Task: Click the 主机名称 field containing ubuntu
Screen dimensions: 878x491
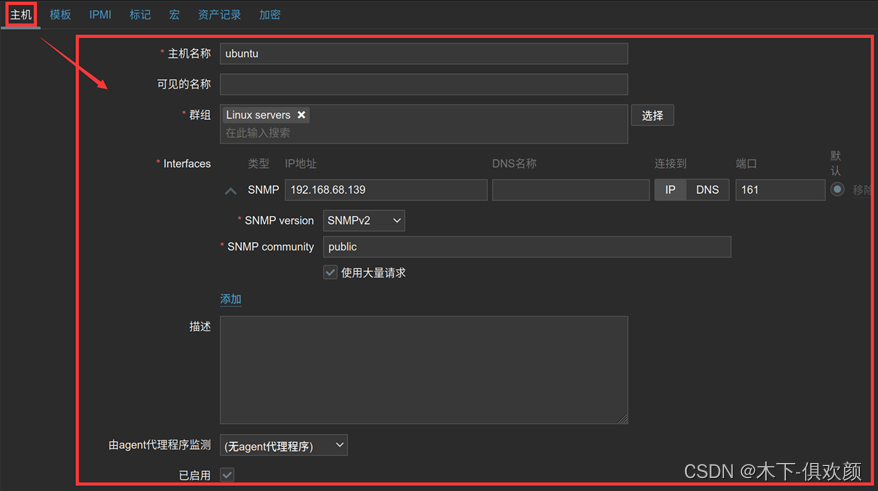Action: (423, 54)
